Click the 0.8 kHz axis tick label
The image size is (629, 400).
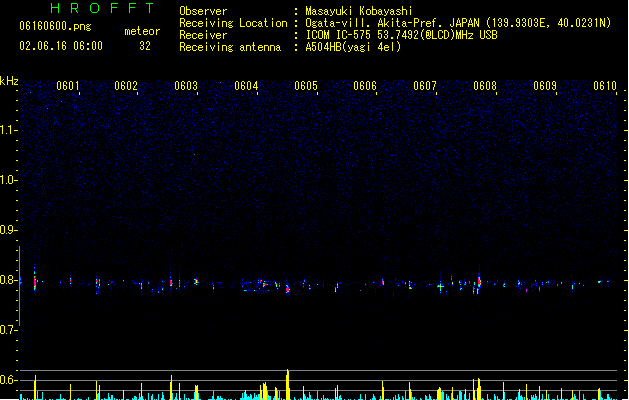coord(8,280)
